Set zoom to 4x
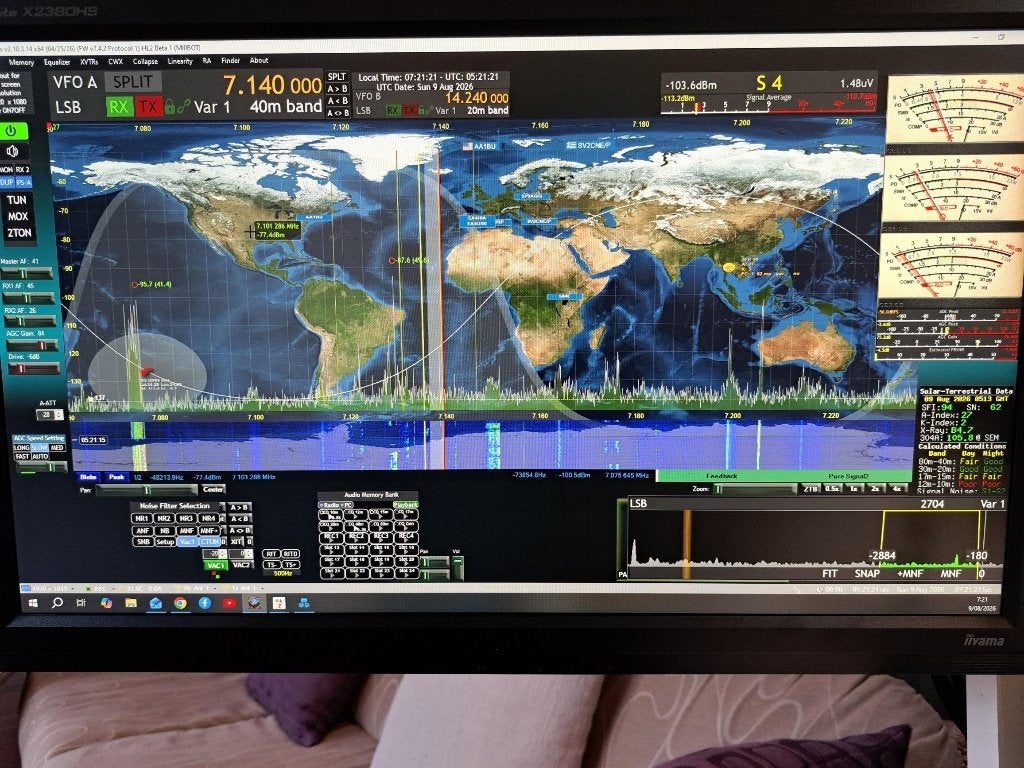 pyautogui.click(x=897, y=488)
